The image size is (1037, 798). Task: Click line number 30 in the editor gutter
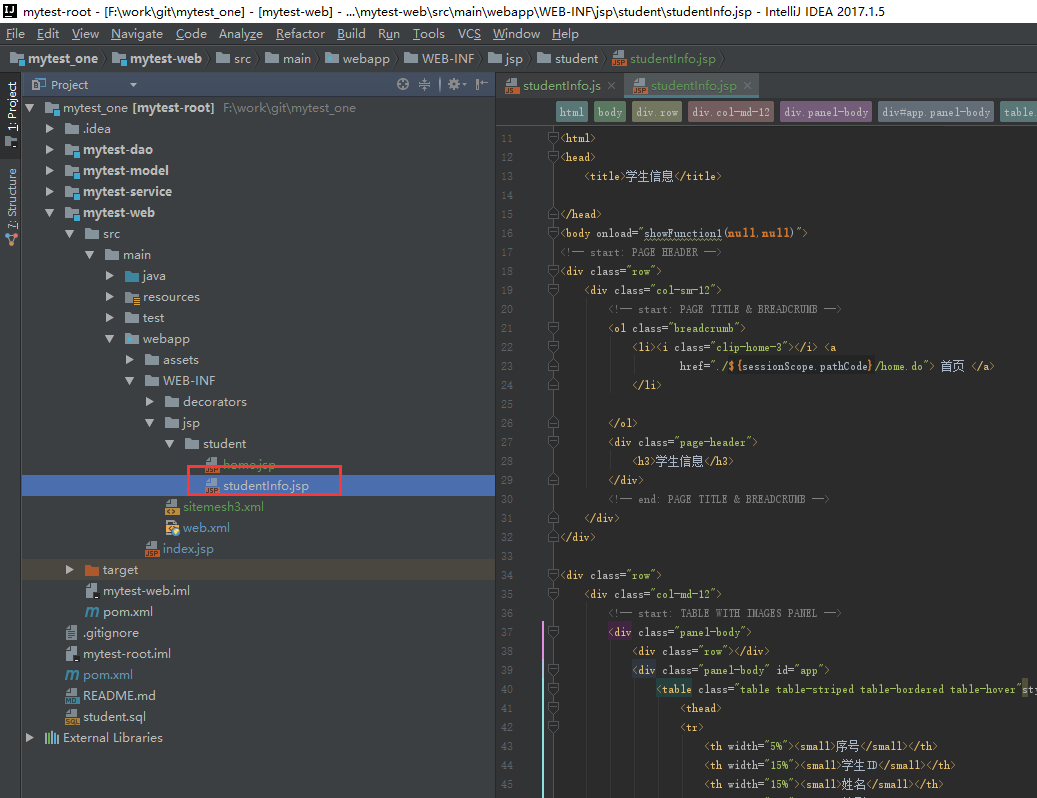505,499
